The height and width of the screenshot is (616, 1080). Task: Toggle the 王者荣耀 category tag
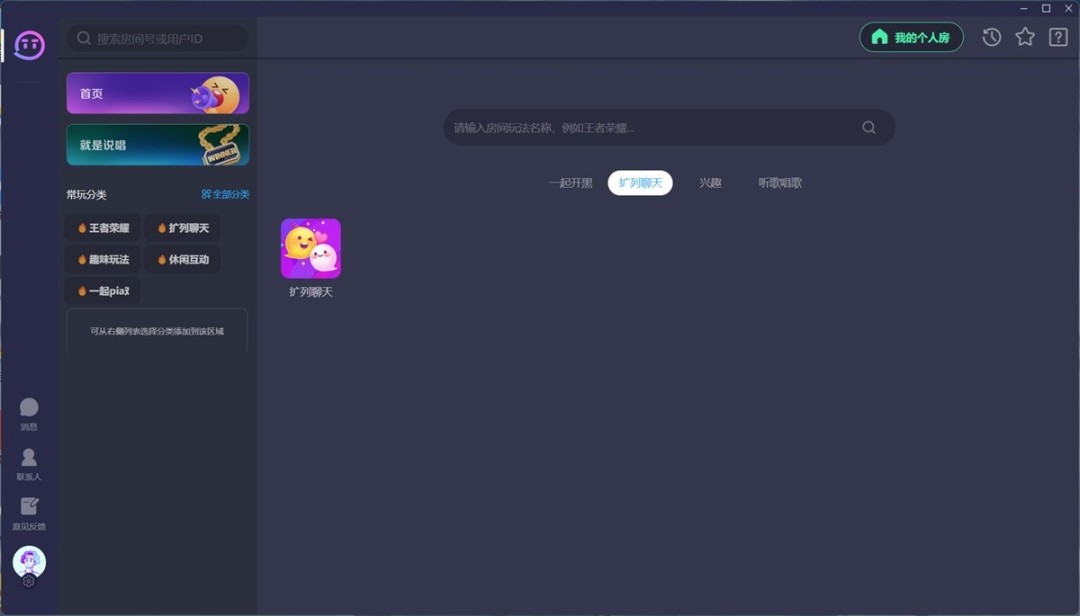101,228
